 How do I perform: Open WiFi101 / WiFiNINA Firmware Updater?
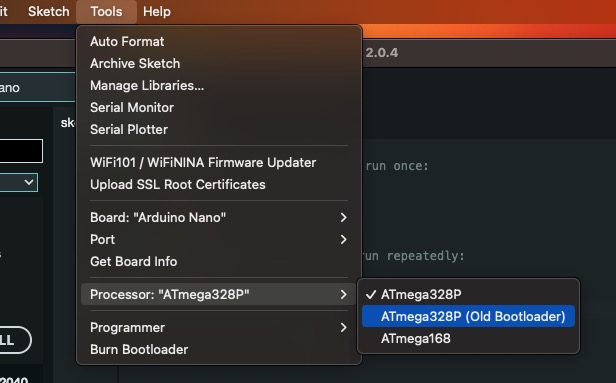click(219, 163)
